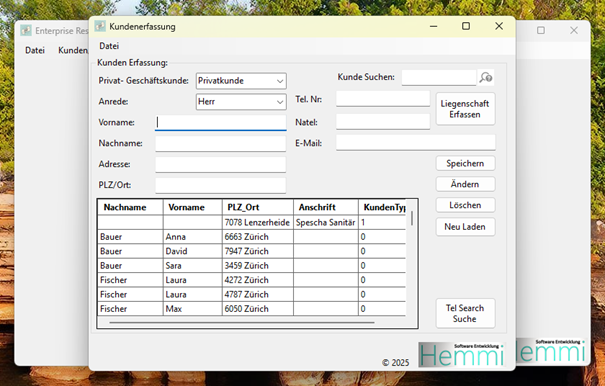Select the Spescha Sanitär cell
The width and height of the screenshot is (605, 386).
click(x=326, y=222)
